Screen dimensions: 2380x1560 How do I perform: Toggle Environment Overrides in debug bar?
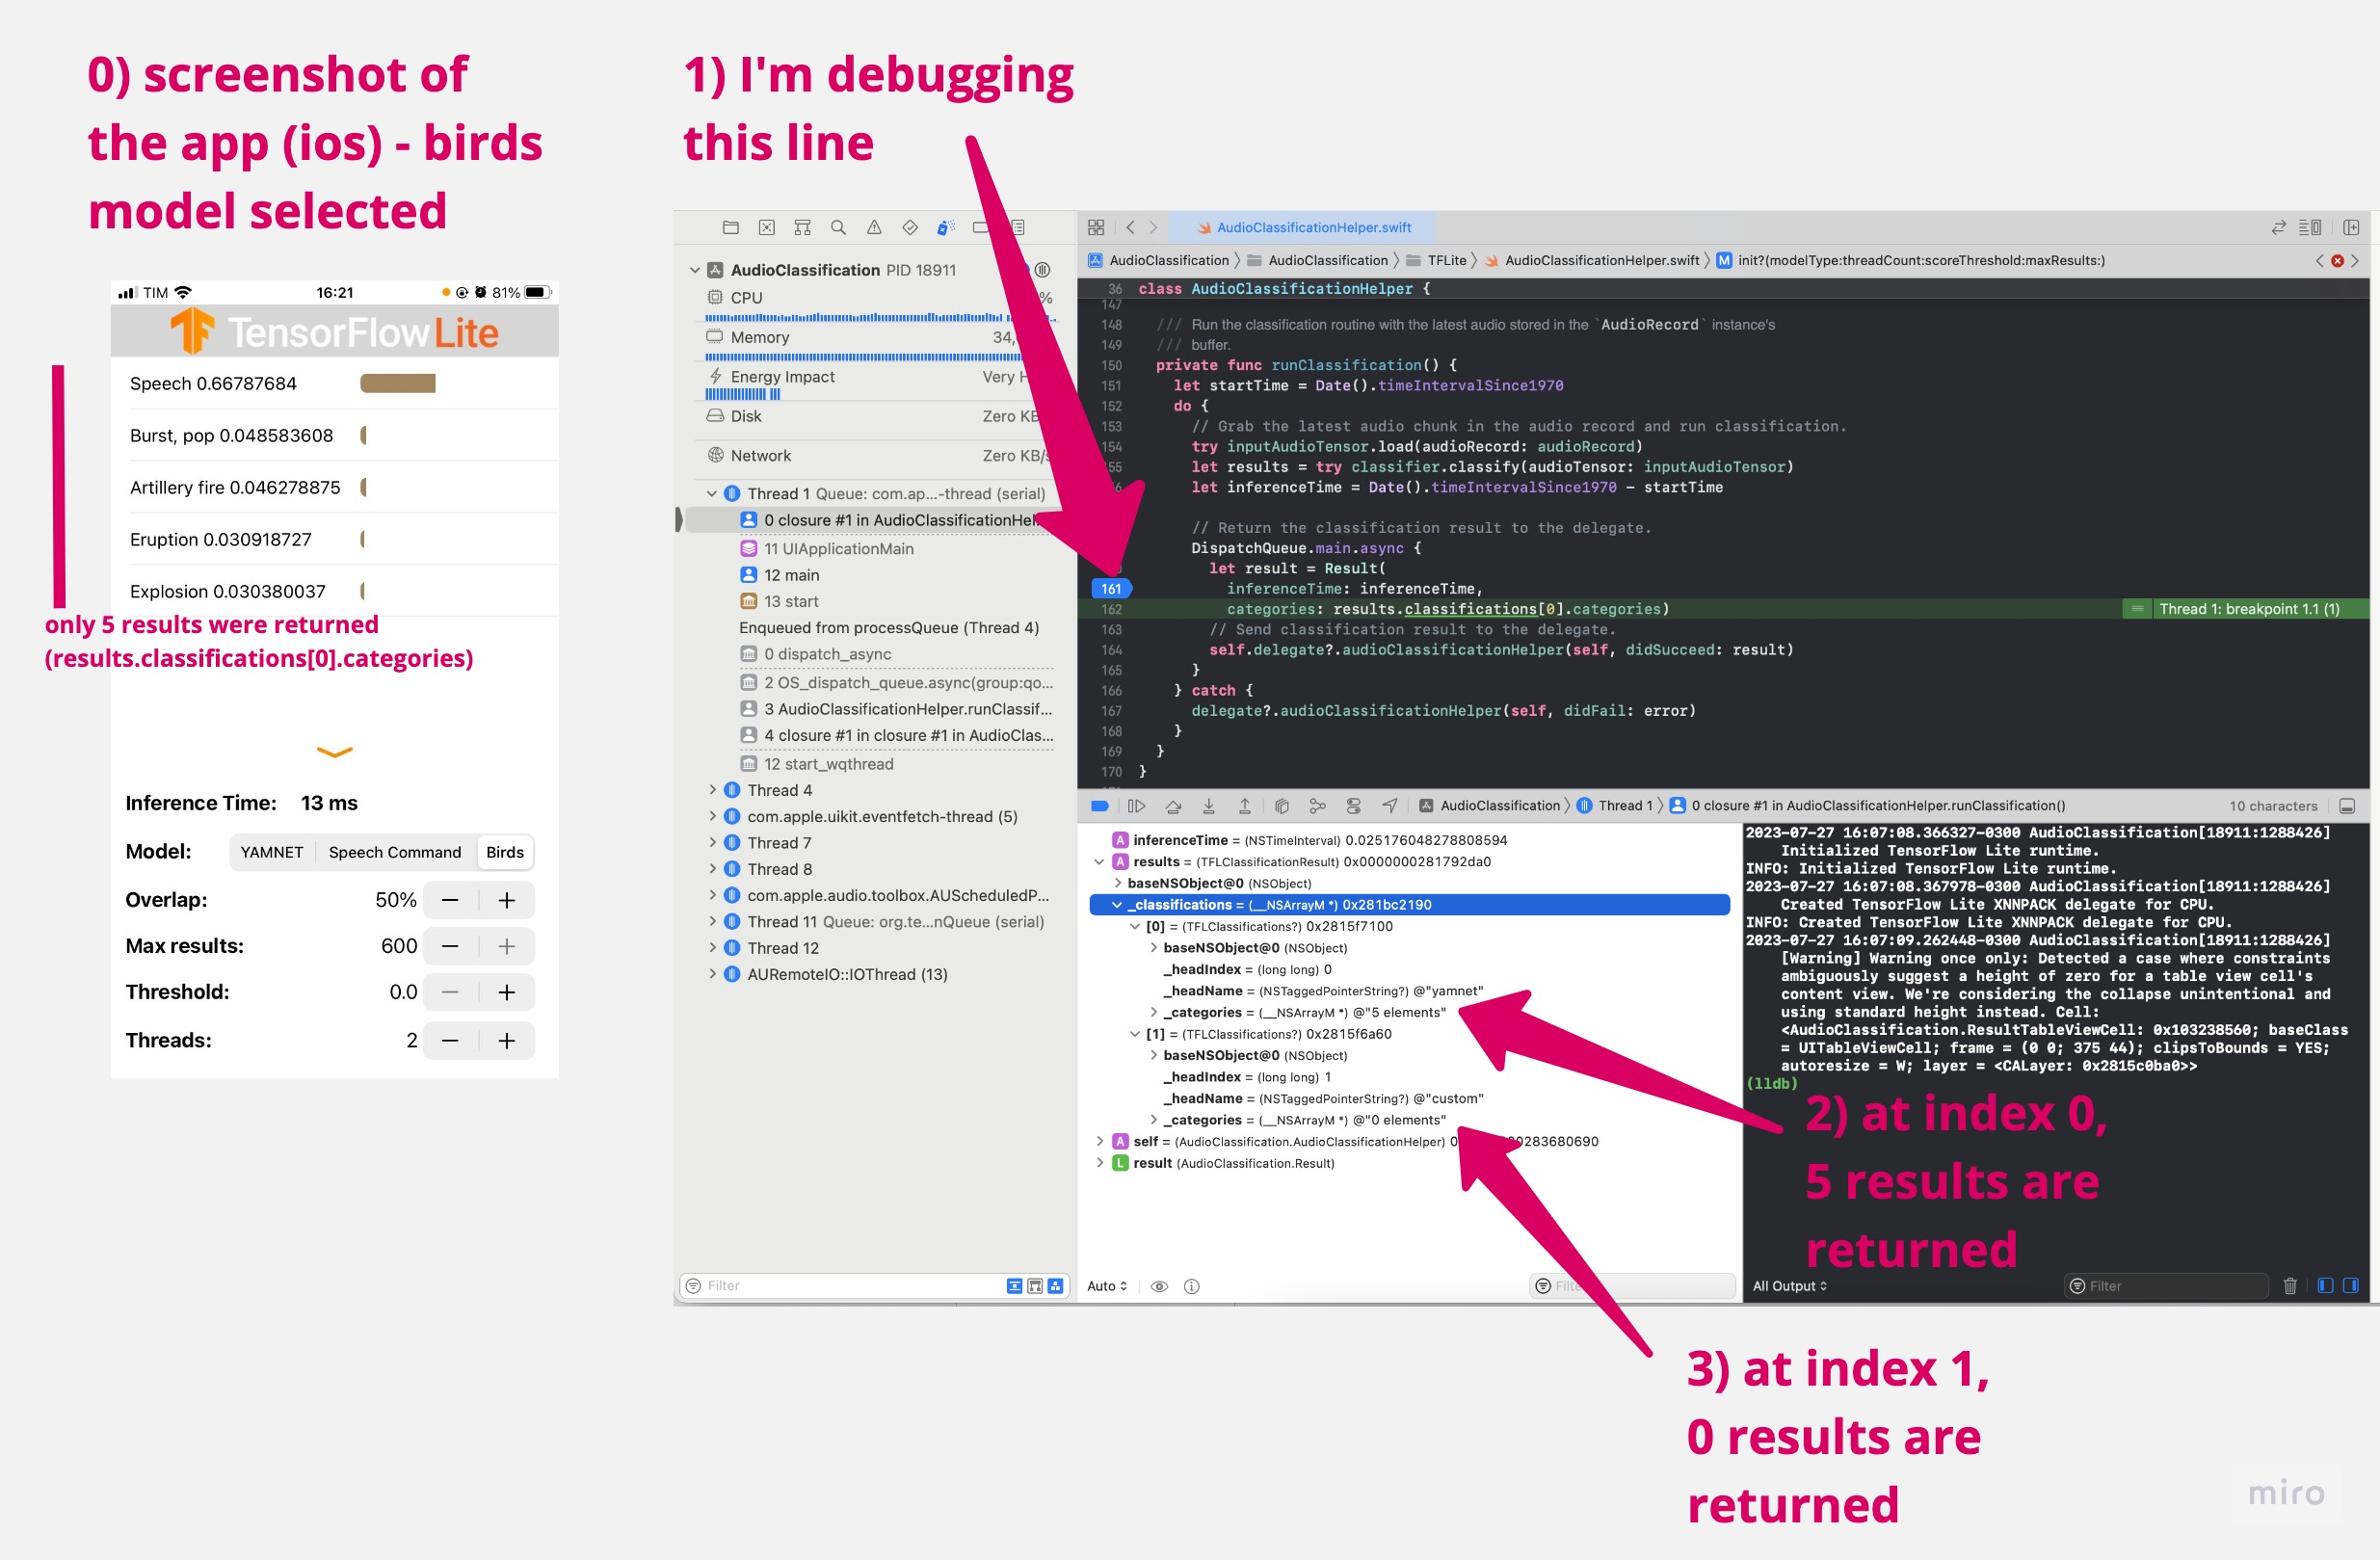tap(1354, 806)
